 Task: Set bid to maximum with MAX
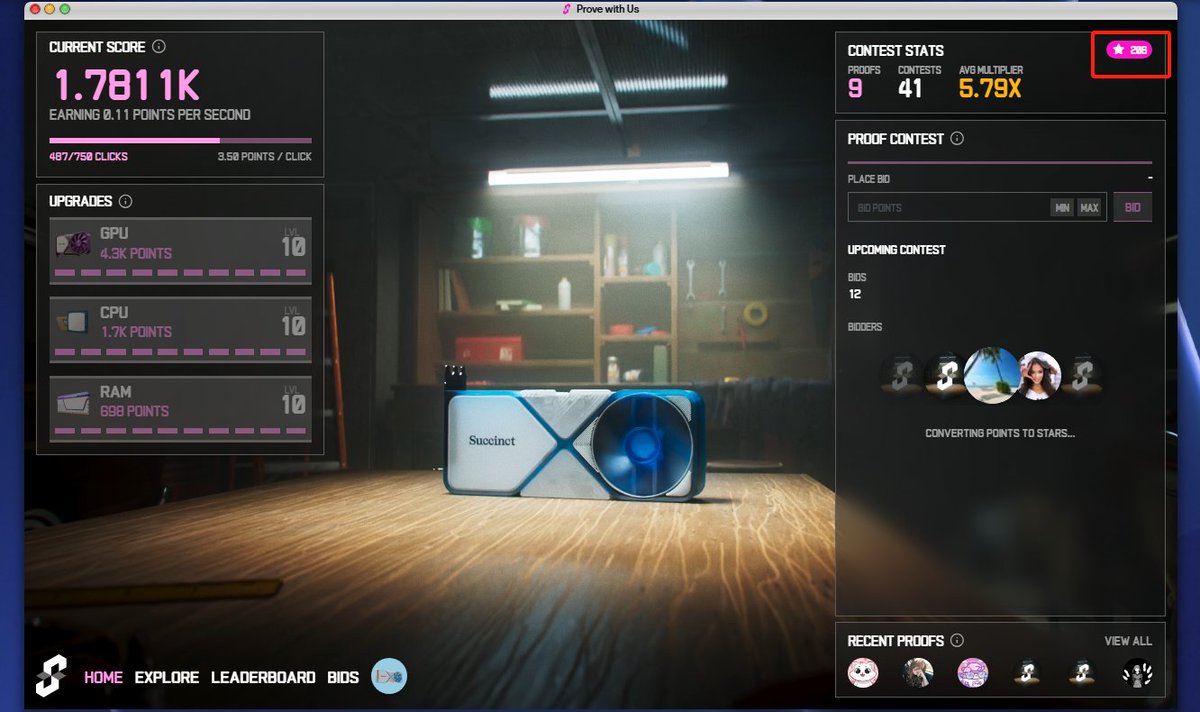[x=1089, y=208]
